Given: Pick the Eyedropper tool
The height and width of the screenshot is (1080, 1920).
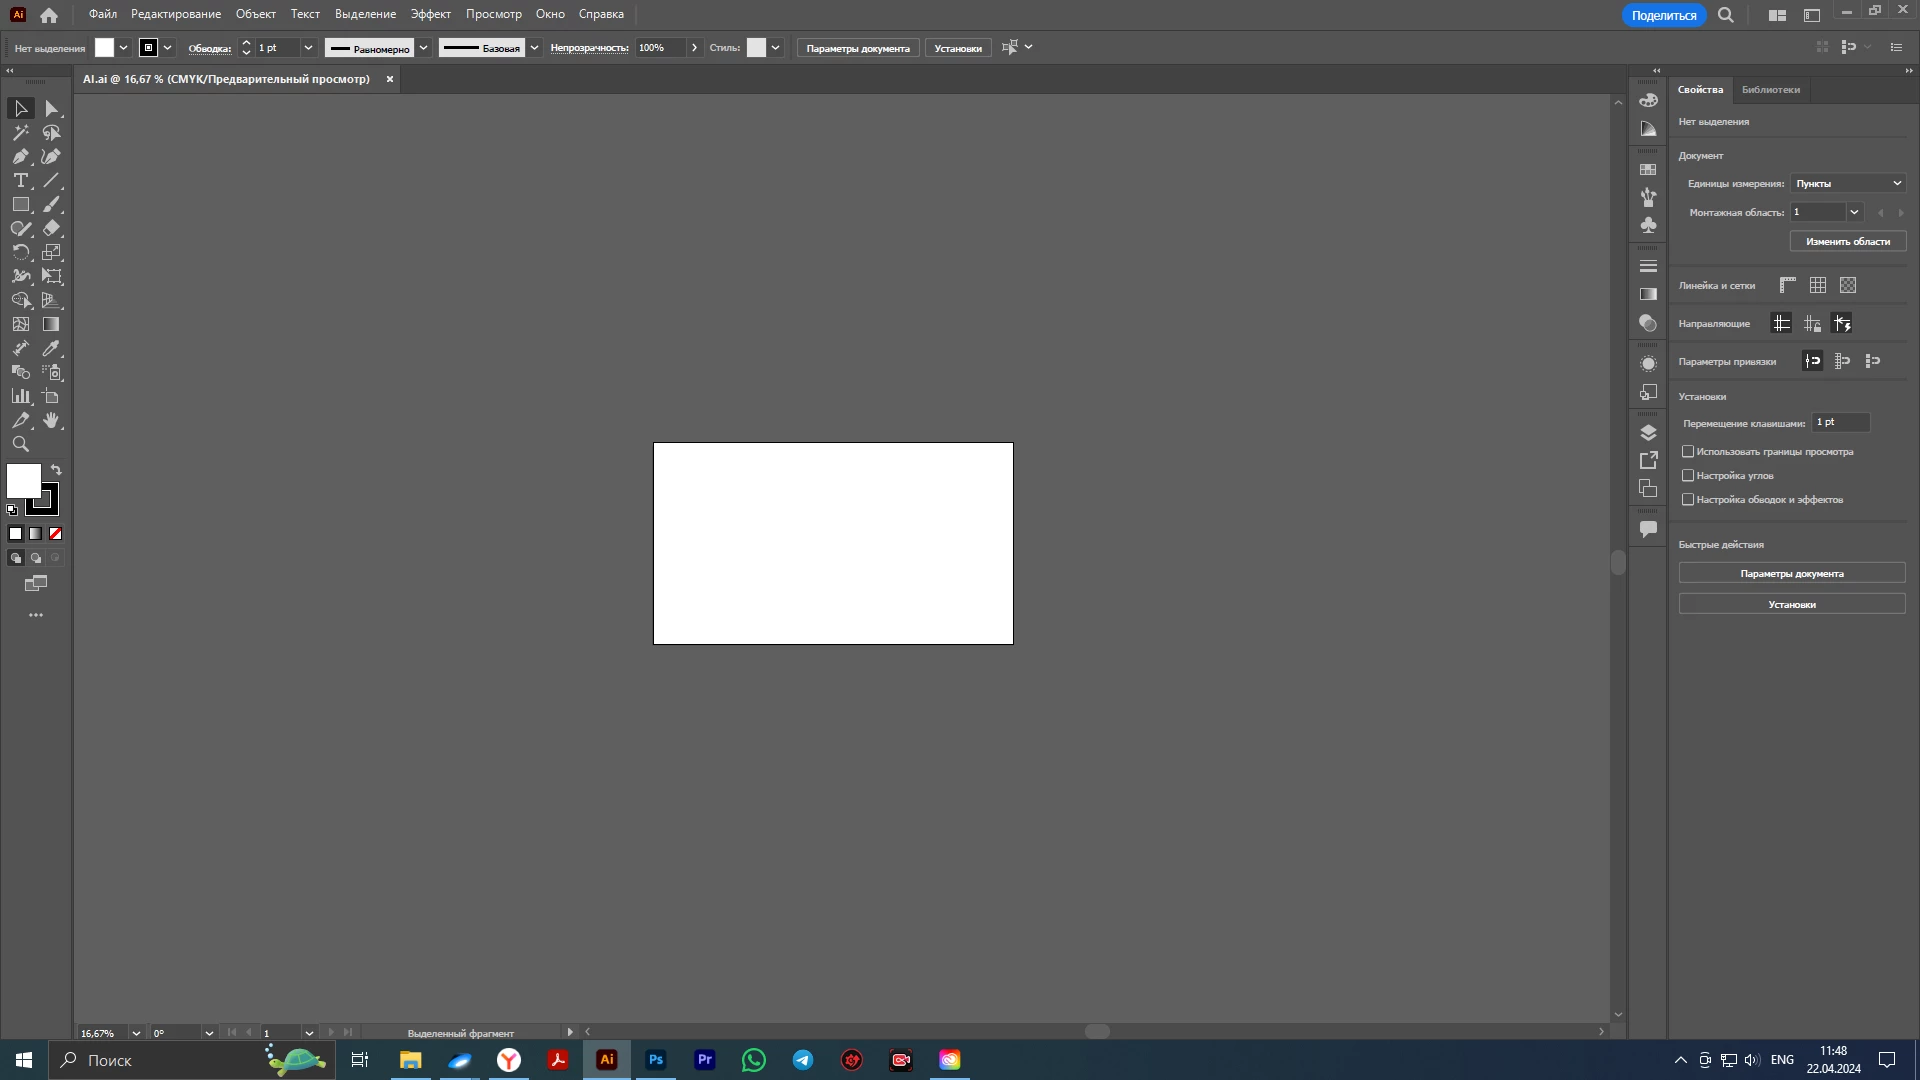Looking at the screenshot, I should pyautogui.click(x=51, y=349).
